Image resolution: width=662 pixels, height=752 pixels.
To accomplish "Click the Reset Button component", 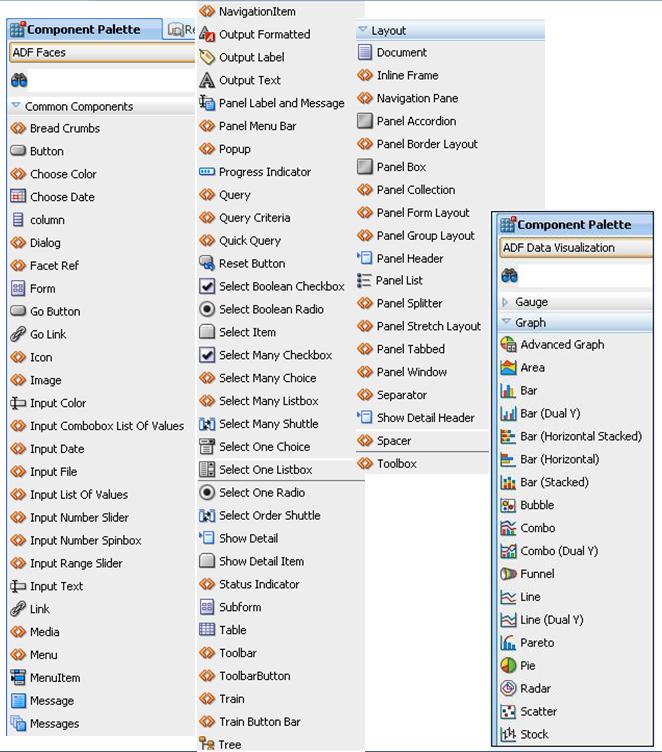I will coord(251,264).
